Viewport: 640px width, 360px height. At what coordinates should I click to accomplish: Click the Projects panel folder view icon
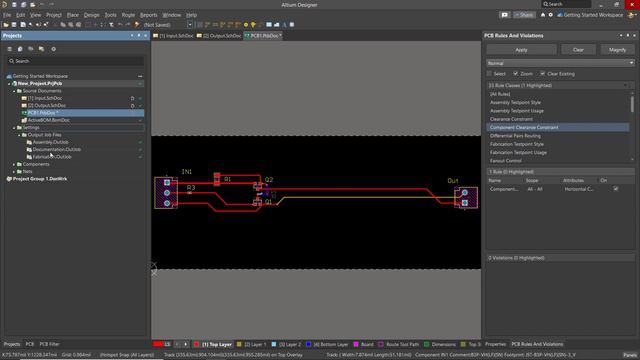click(x=41, y=49)
